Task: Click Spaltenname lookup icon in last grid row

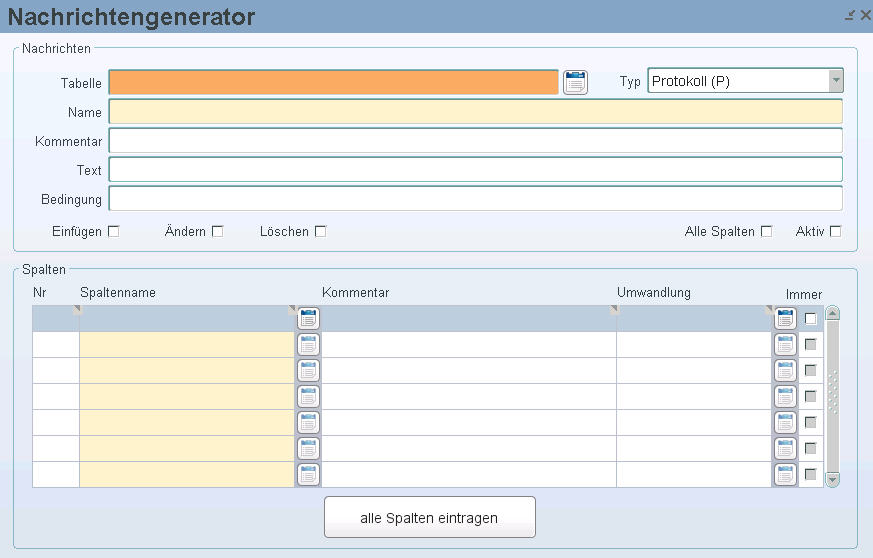Action: pos(308,474)
